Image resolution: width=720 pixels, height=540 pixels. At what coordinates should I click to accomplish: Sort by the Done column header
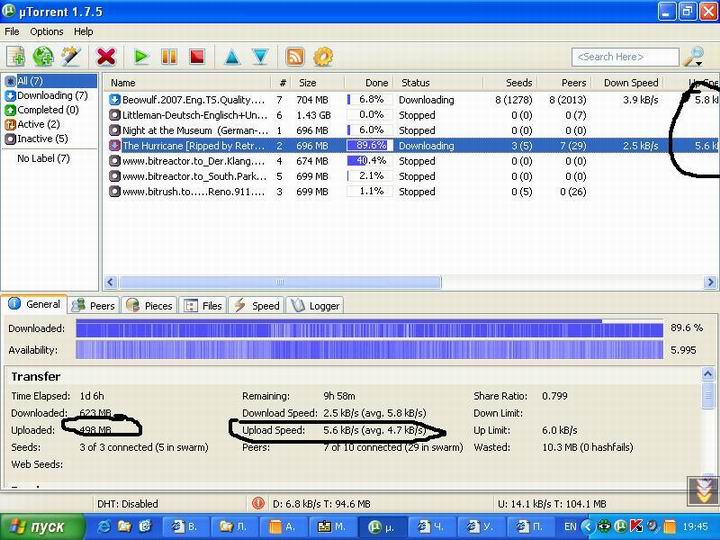pos(369,83)
